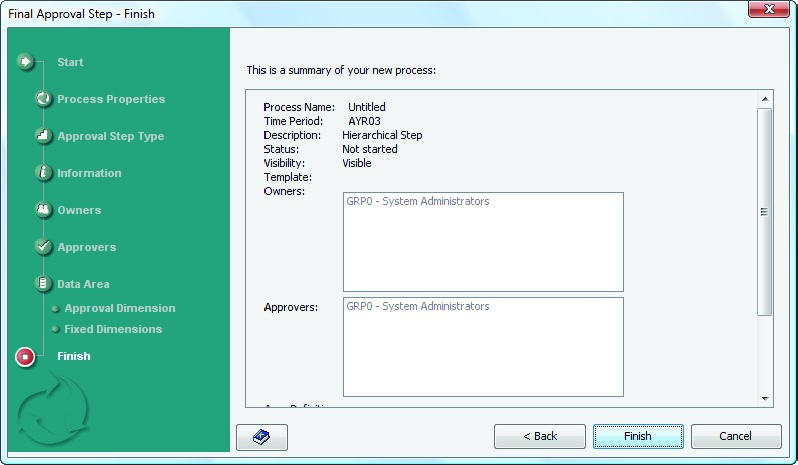Click the red Finish step icon
798x465 pixels.
click(26, 356)
